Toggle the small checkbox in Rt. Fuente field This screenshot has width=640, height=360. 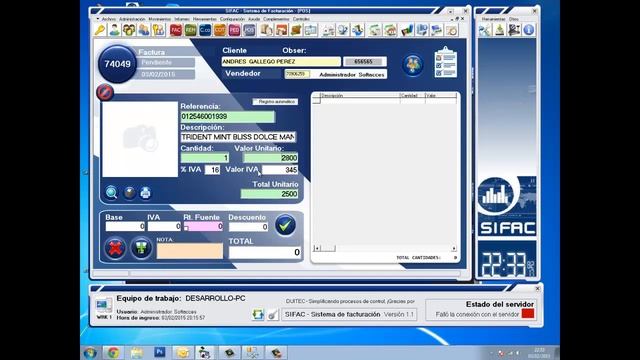[186, 229]
